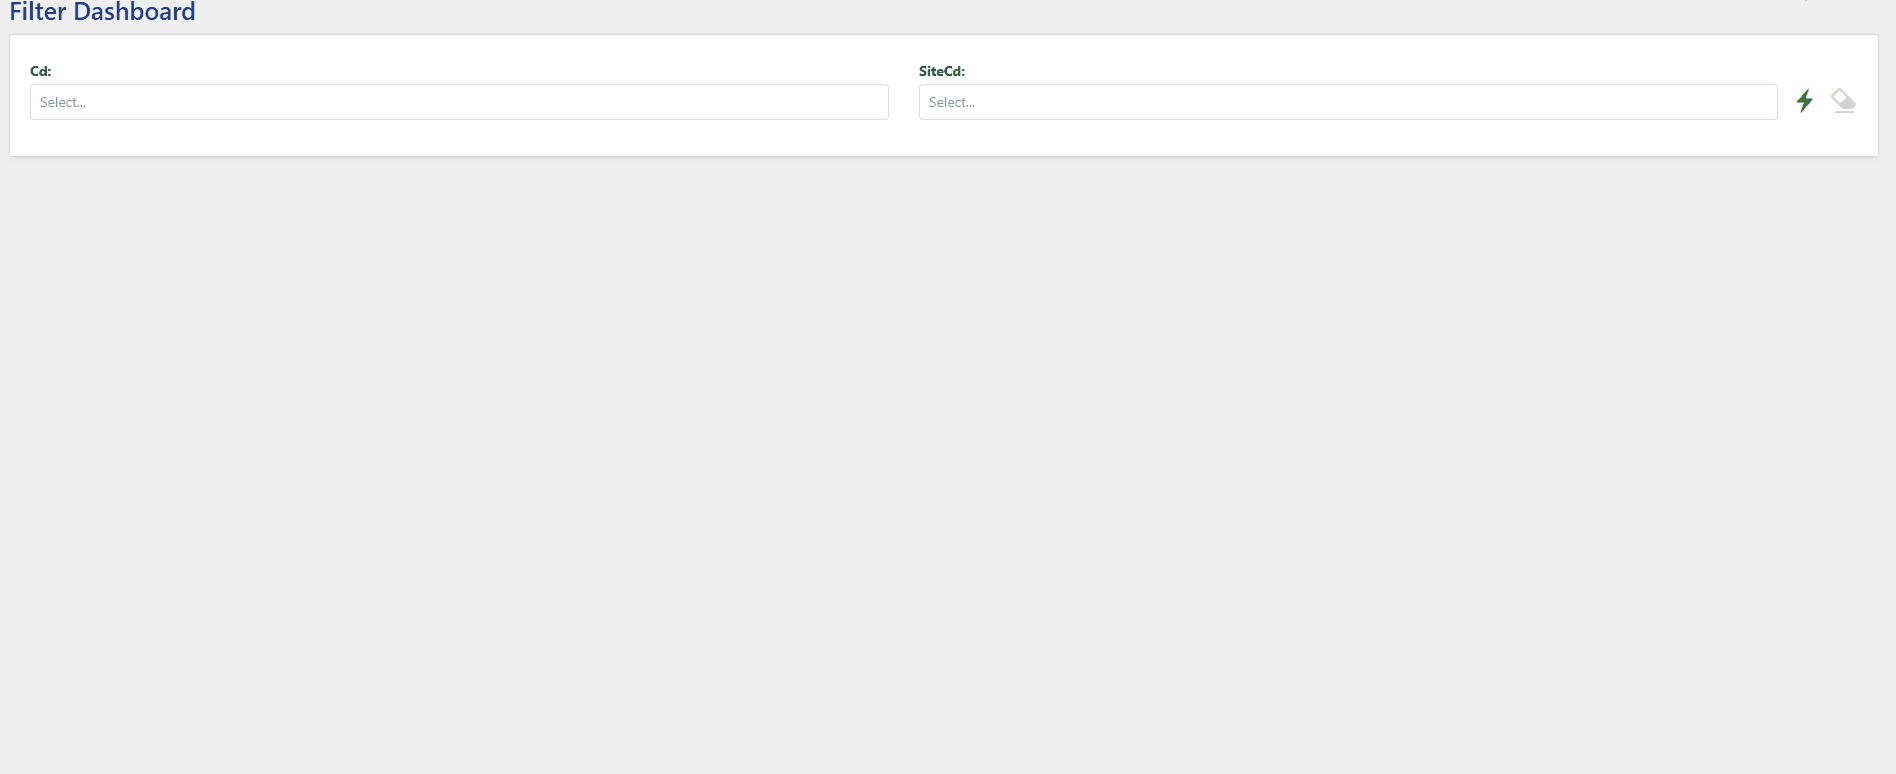The height and width of the screenshot is (774, 1896).
Task: Expand the SiteCd combo box options
Action: (x=1347, y=102)
